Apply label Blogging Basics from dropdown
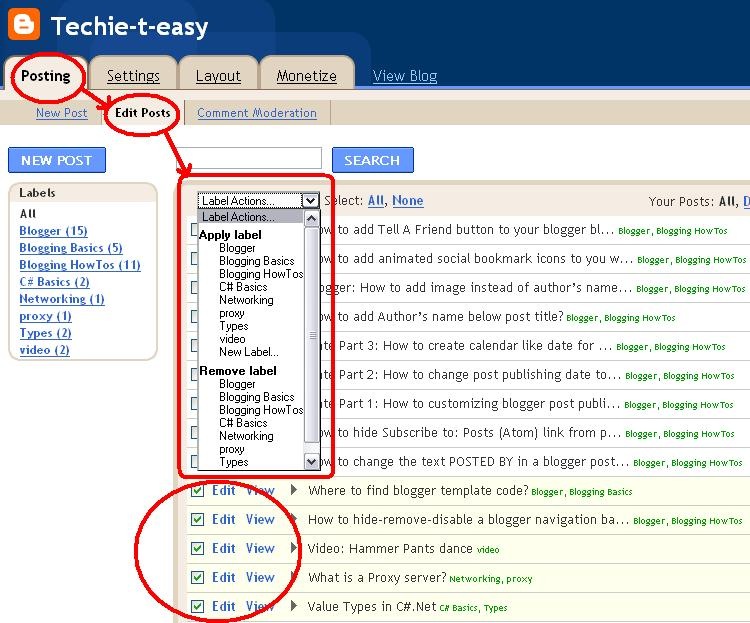The width and height of the screenshot is (750, 623). pos(257,261)
